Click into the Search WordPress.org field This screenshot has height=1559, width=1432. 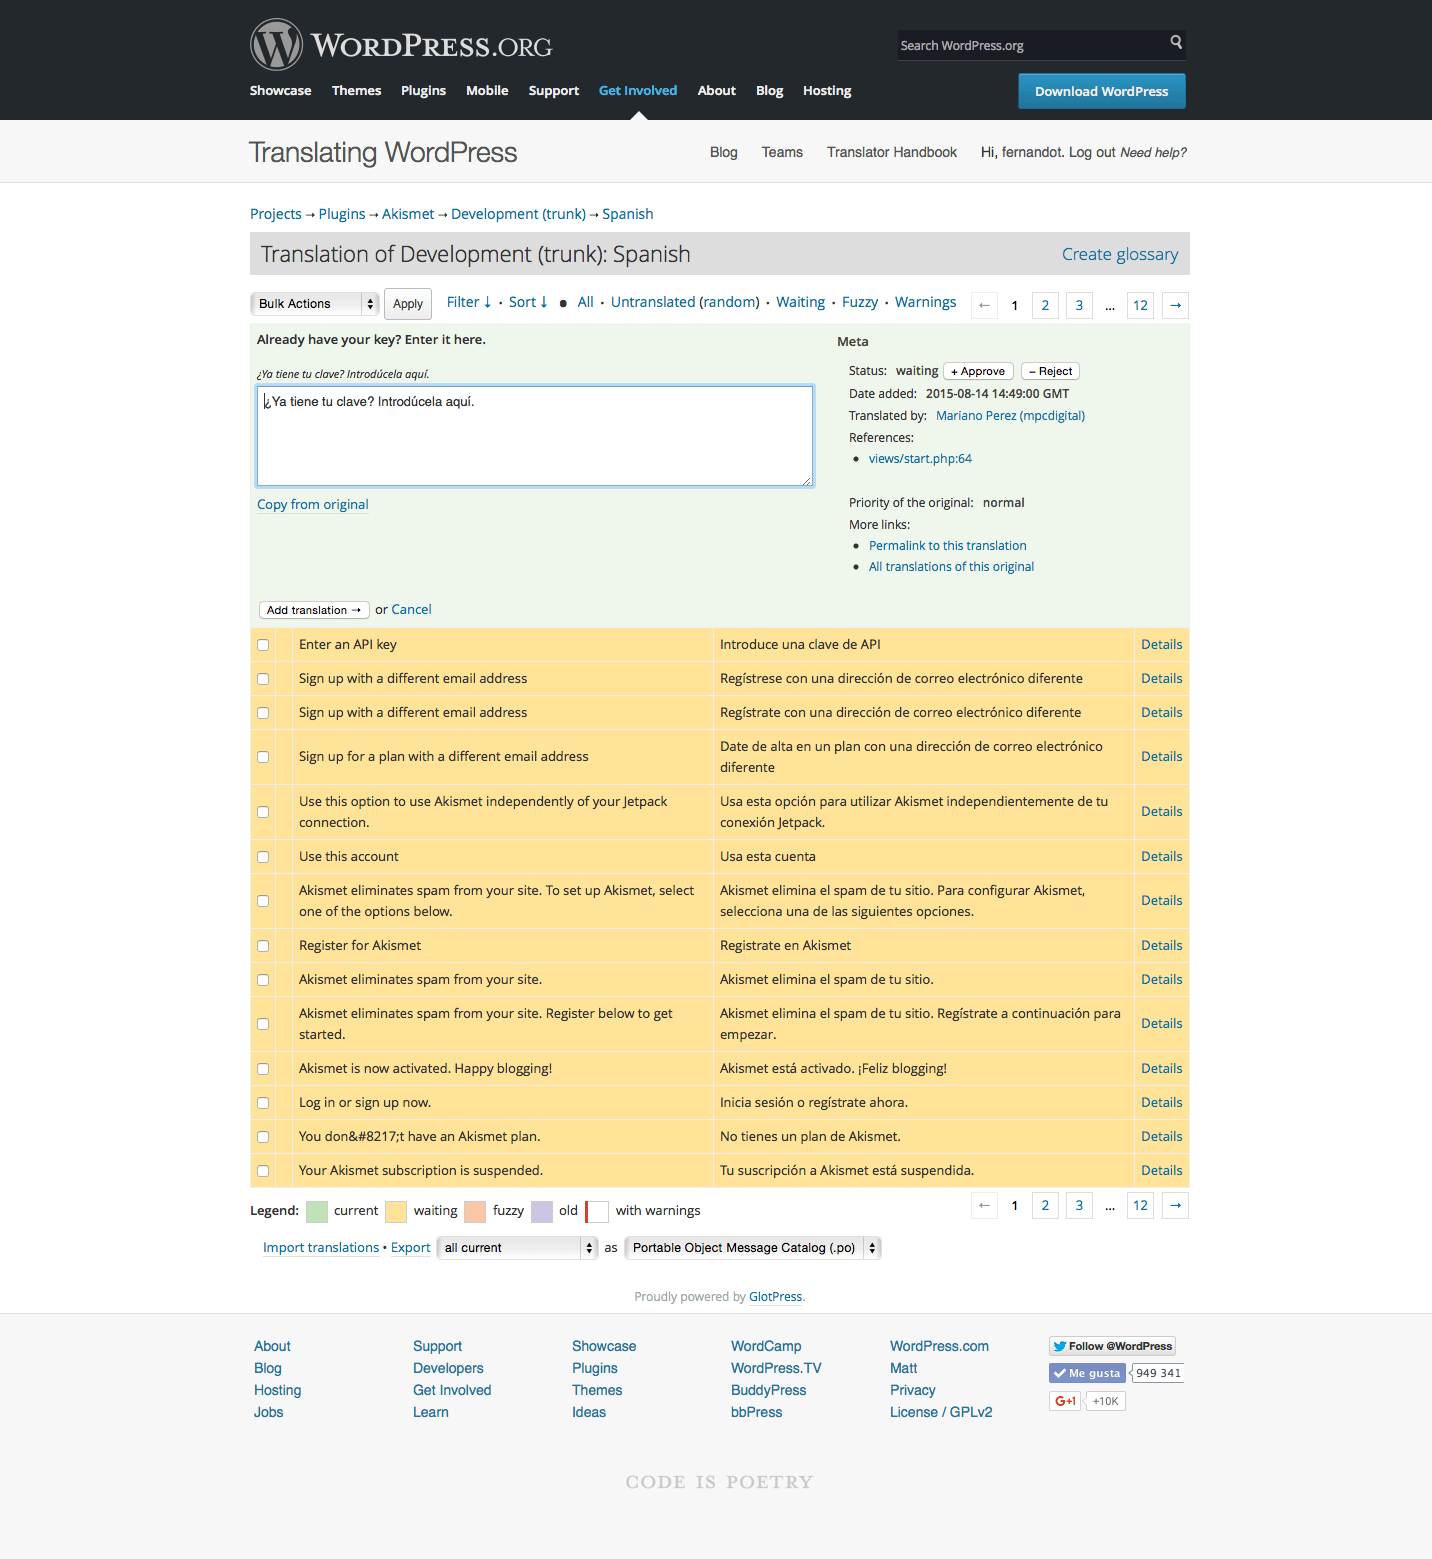point(1031,45)
